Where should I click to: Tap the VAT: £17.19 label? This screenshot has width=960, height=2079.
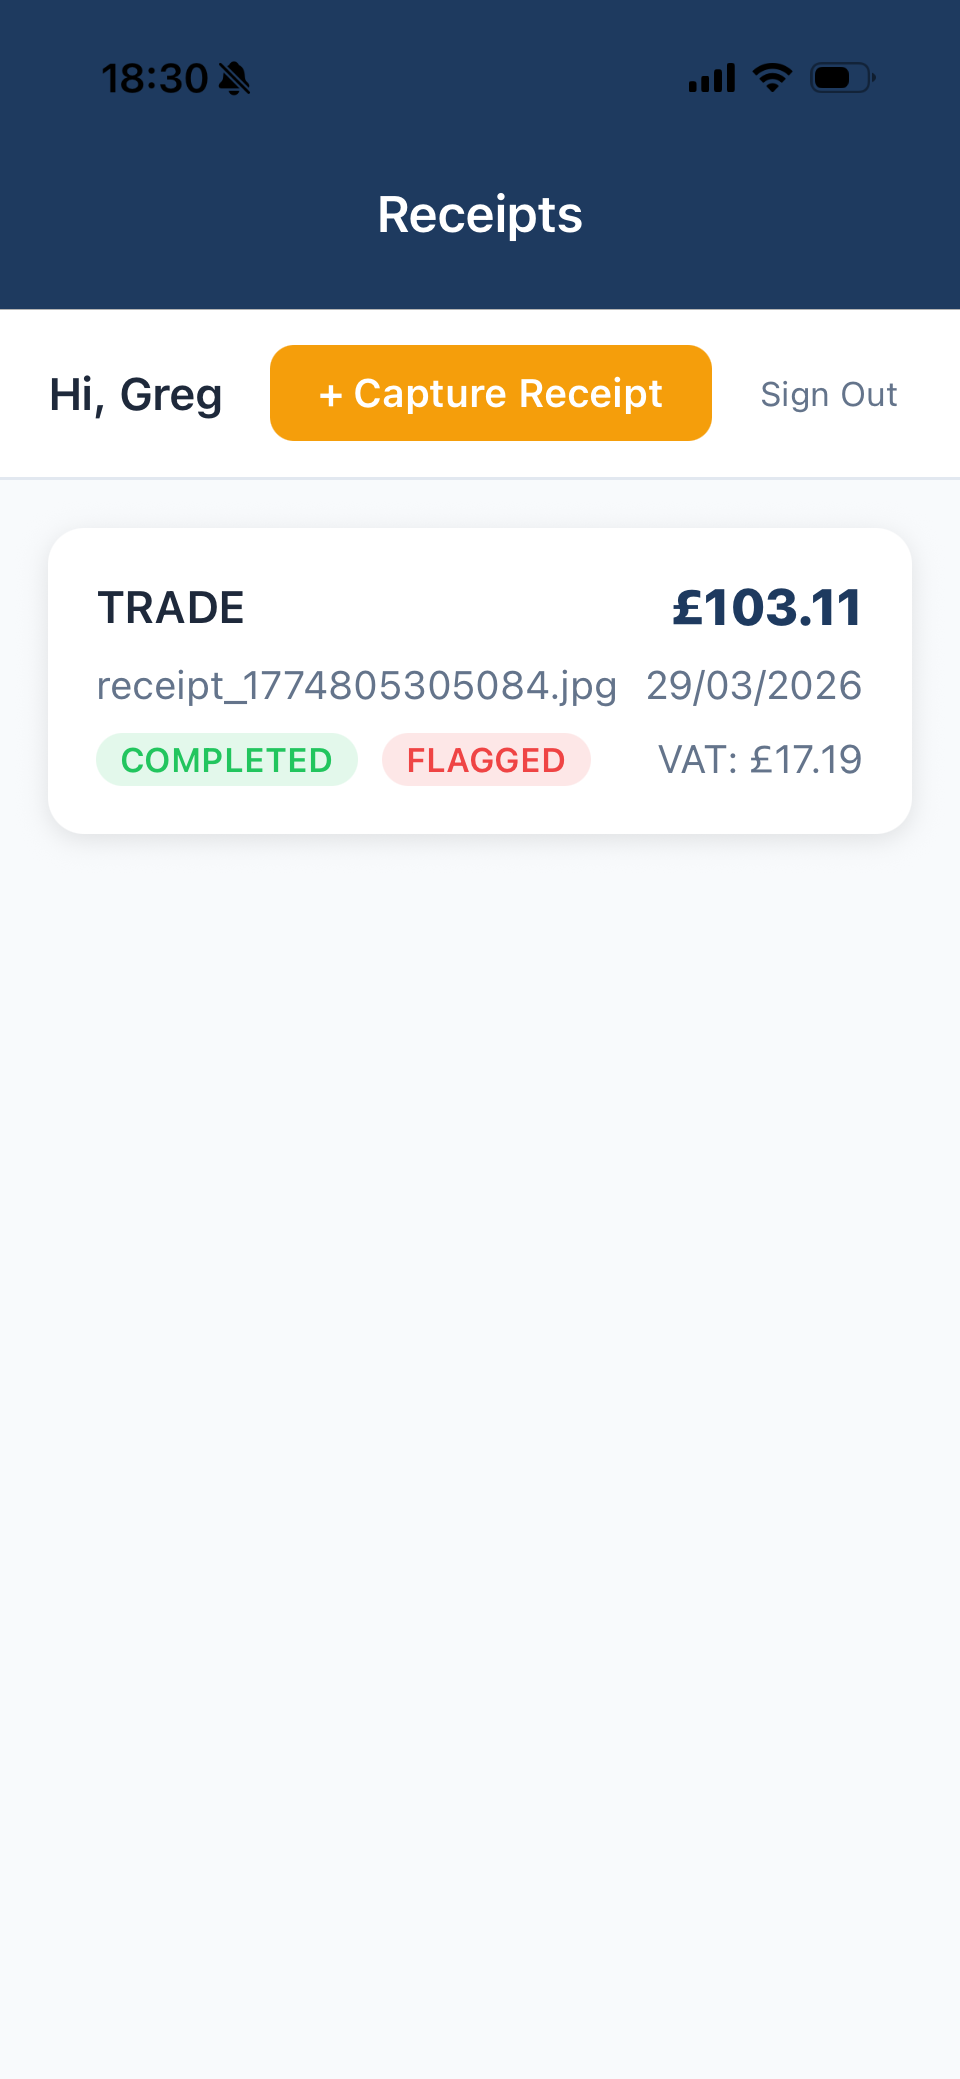(760, 760)
